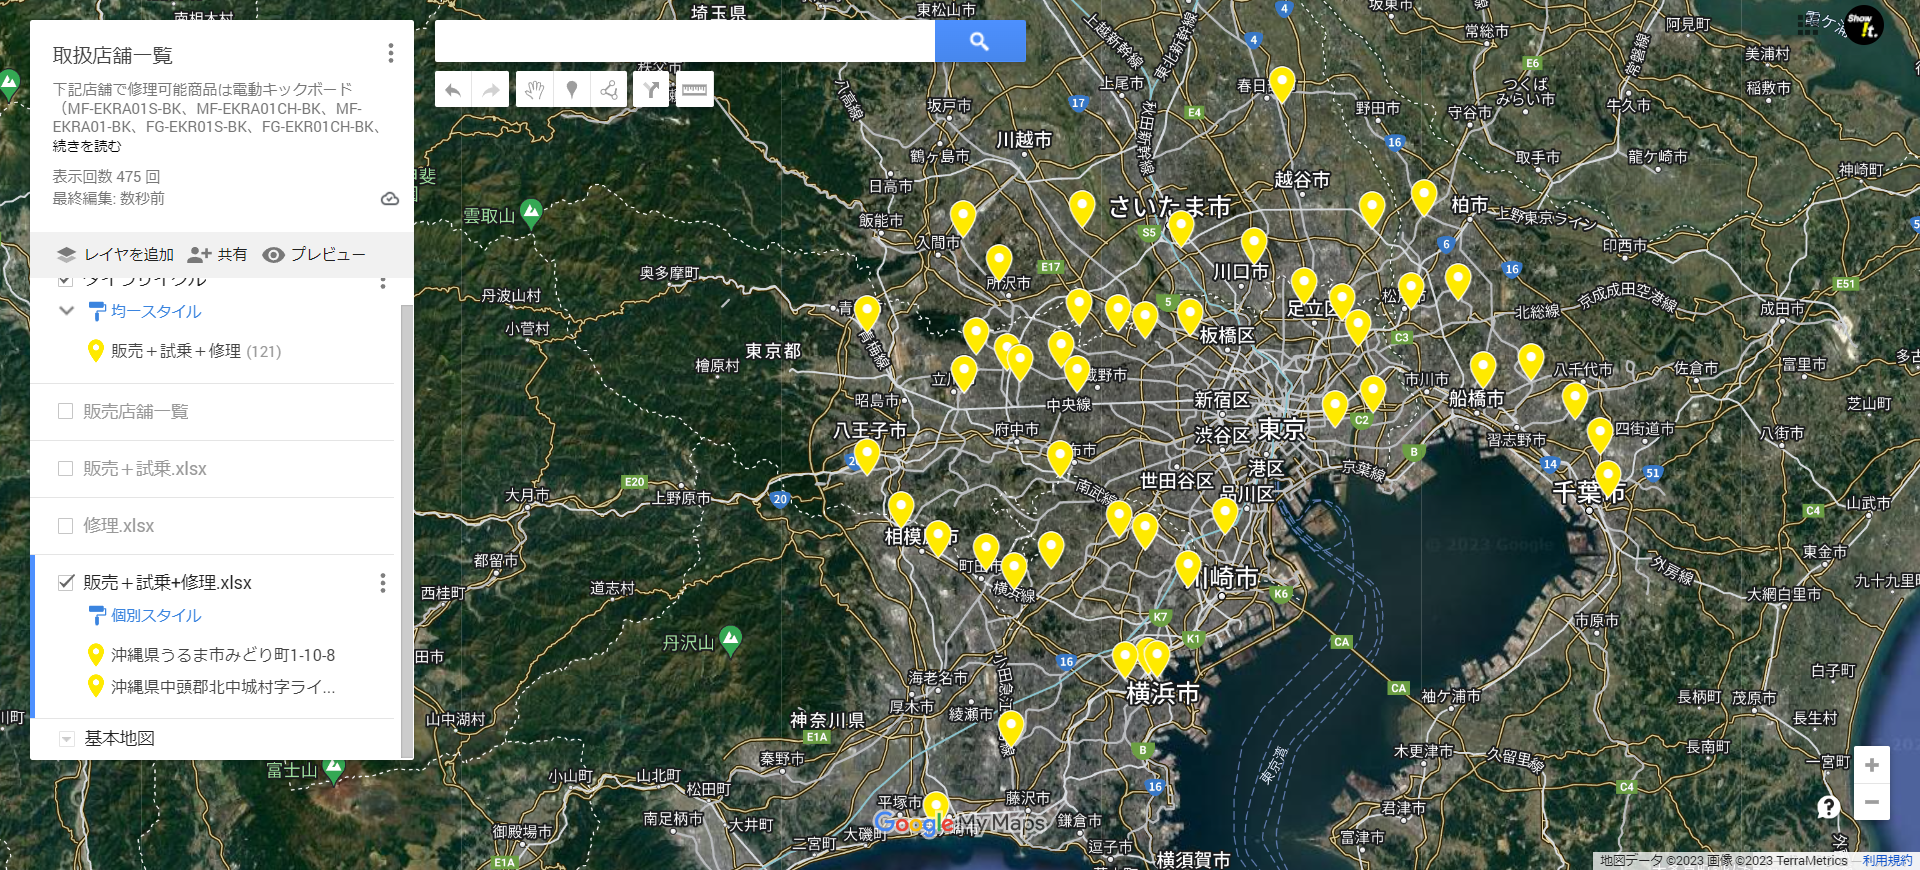
Task: Click the 基本地図 label
Action: (119, 738)
